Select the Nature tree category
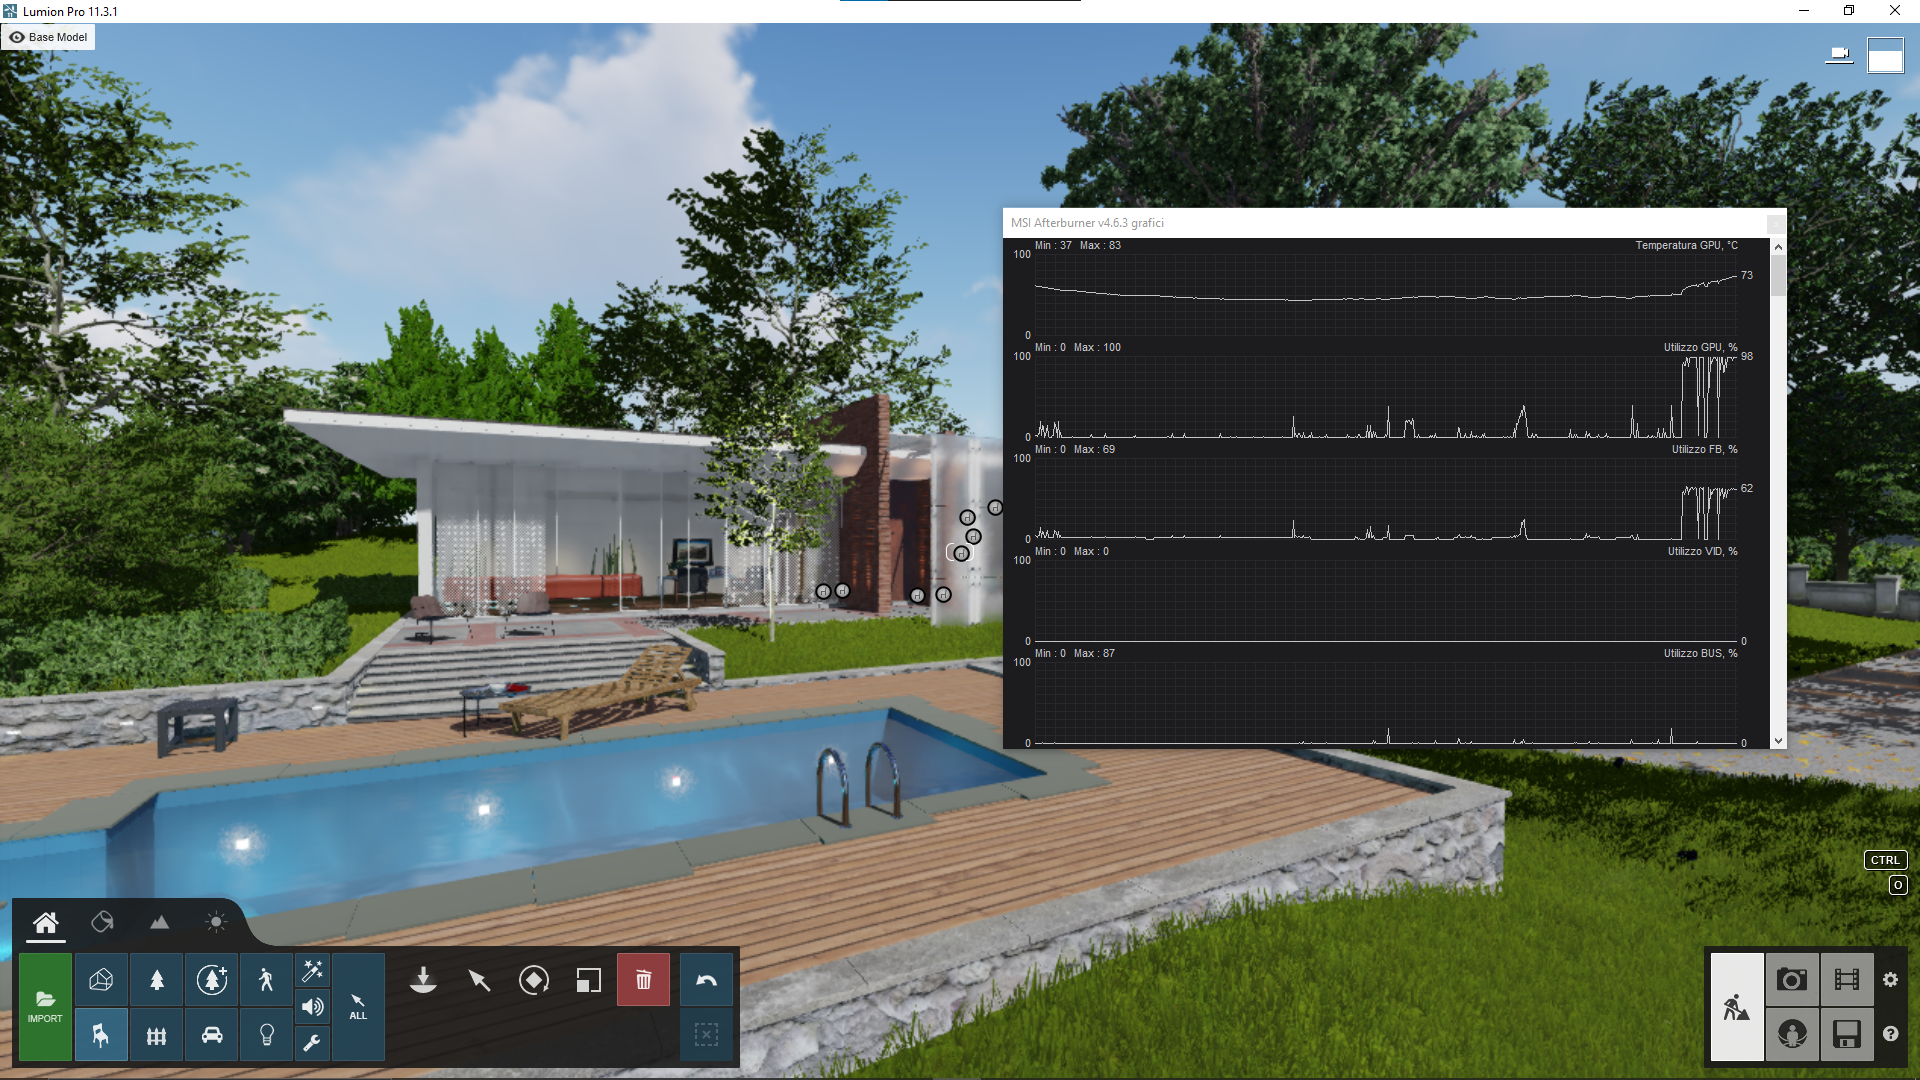Screen dimensions: 1920x1080 157,980
